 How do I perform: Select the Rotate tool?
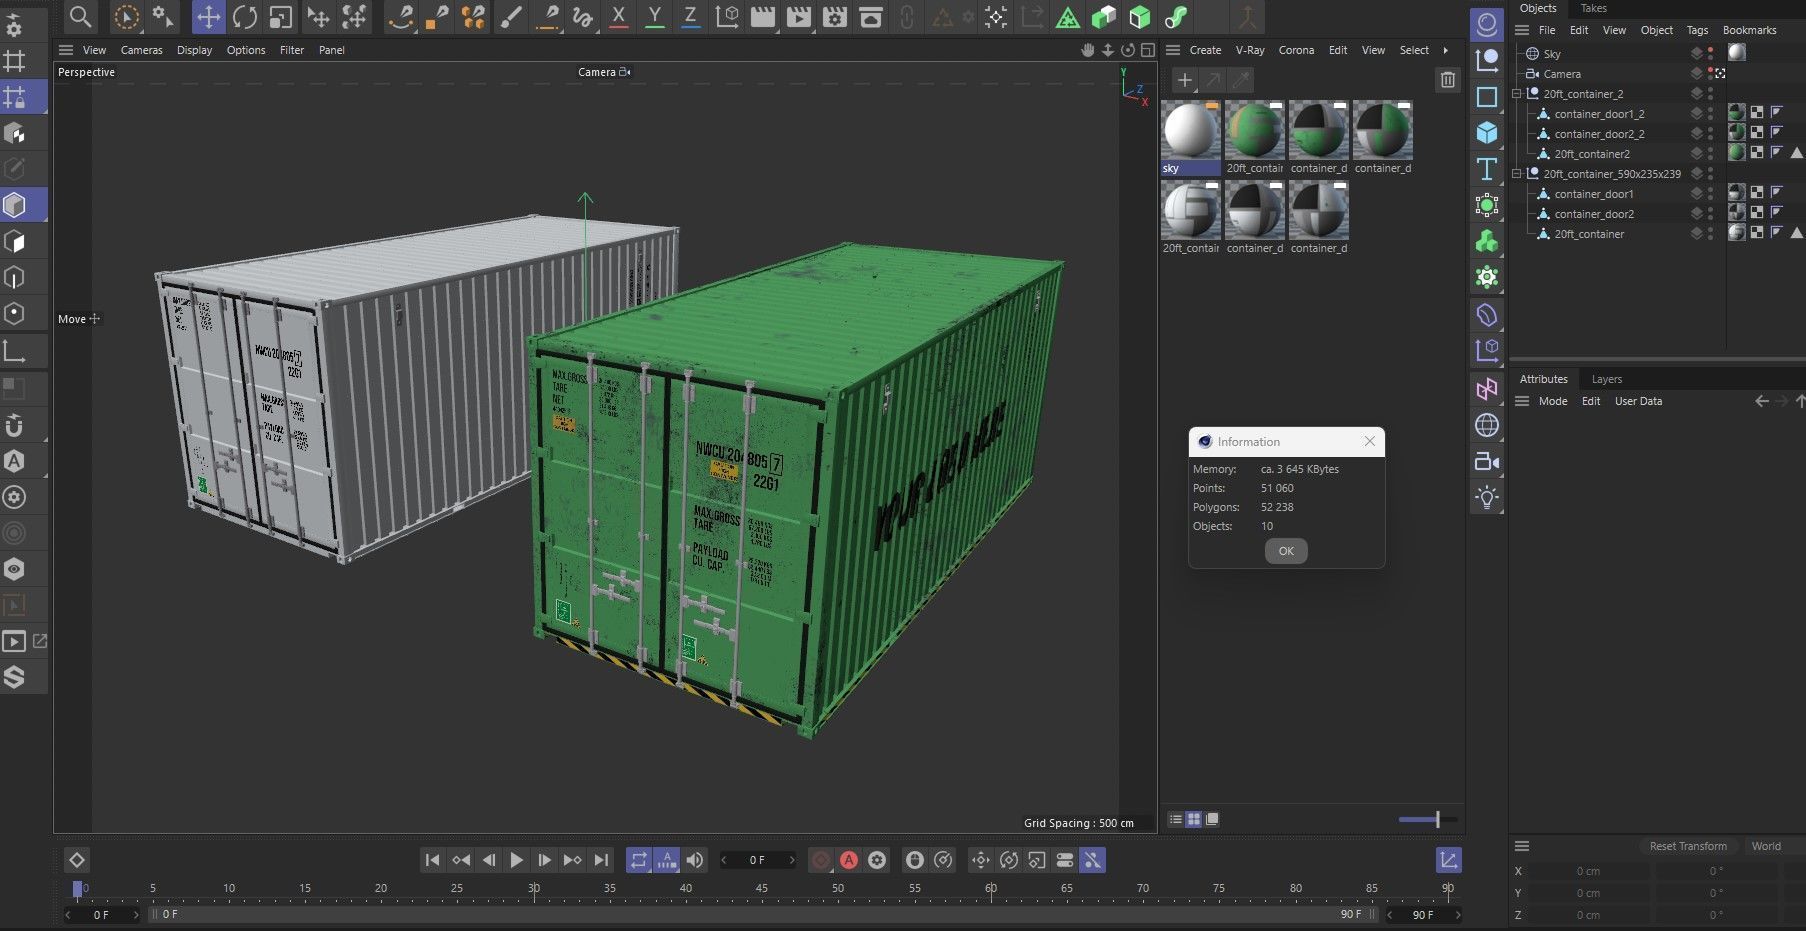[244, 17]
